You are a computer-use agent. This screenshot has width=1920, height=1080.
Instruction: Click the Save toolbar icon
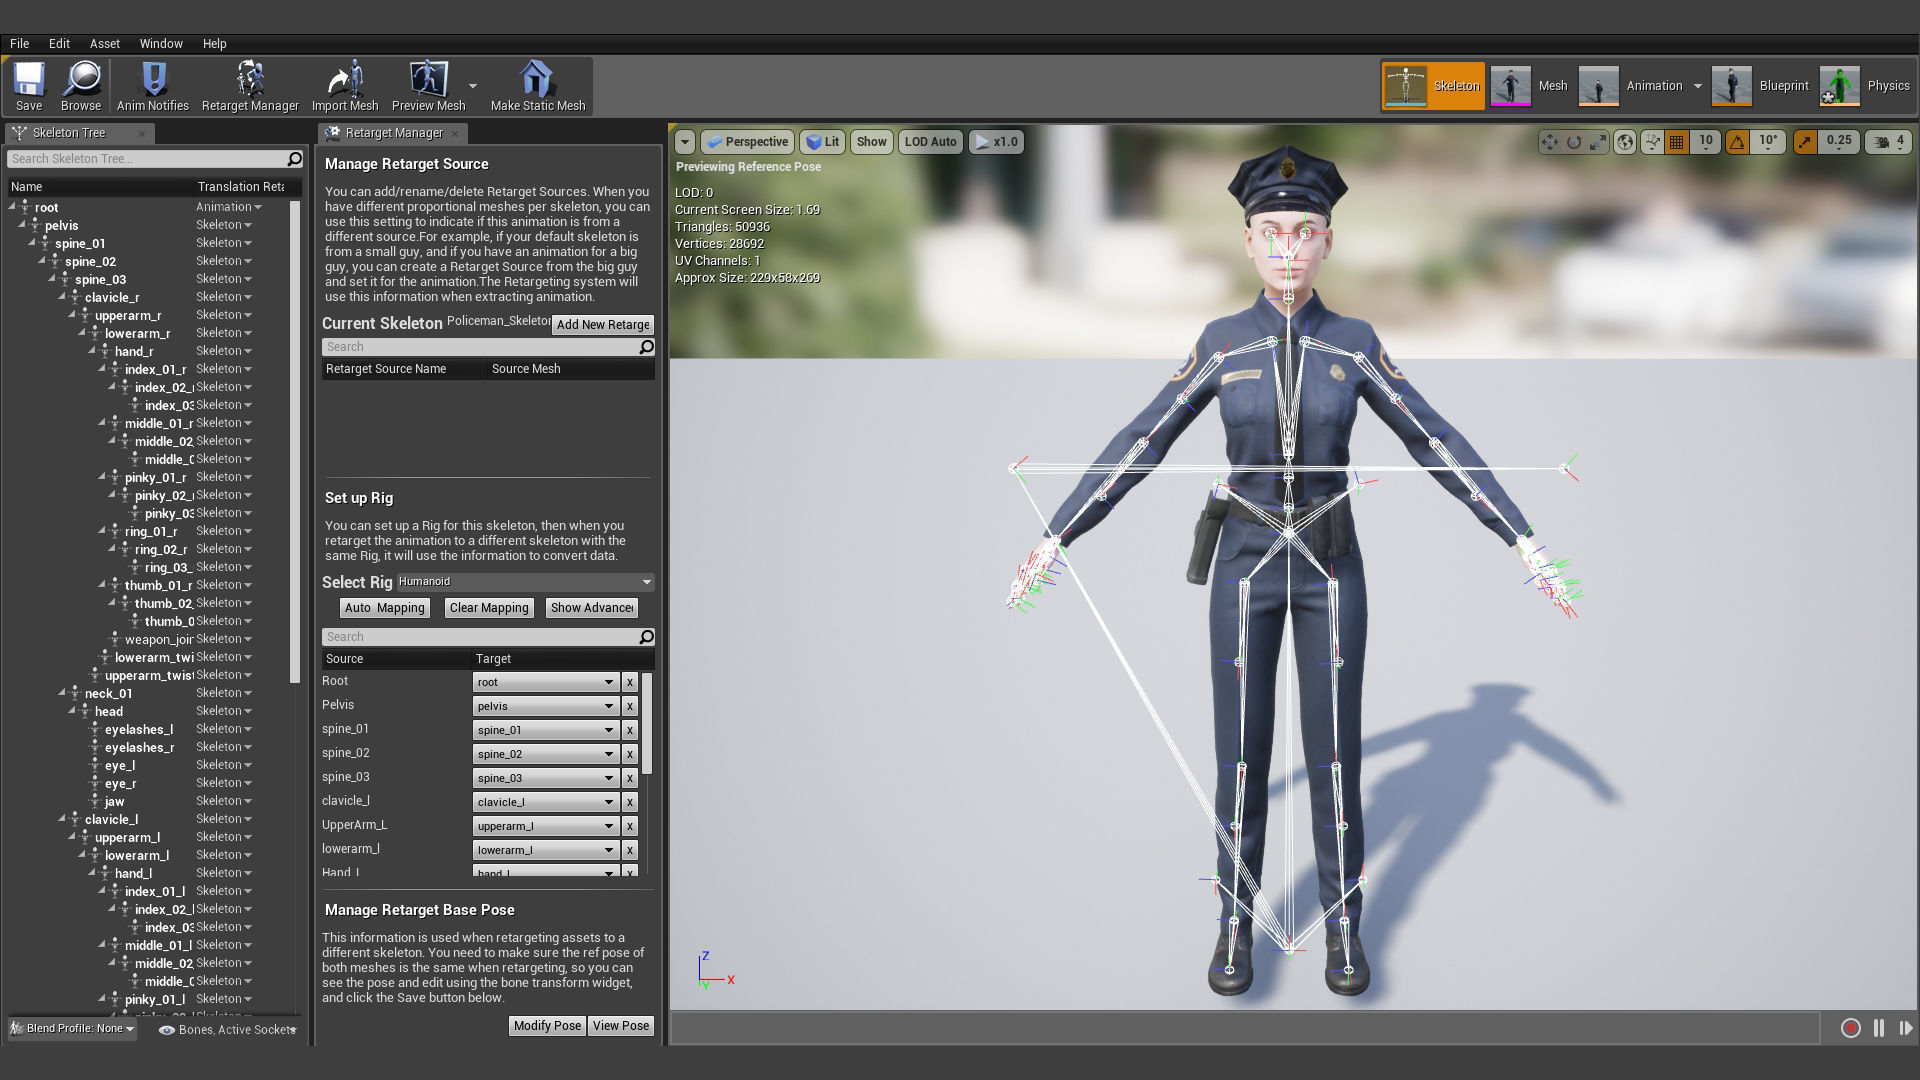point(29,86)
